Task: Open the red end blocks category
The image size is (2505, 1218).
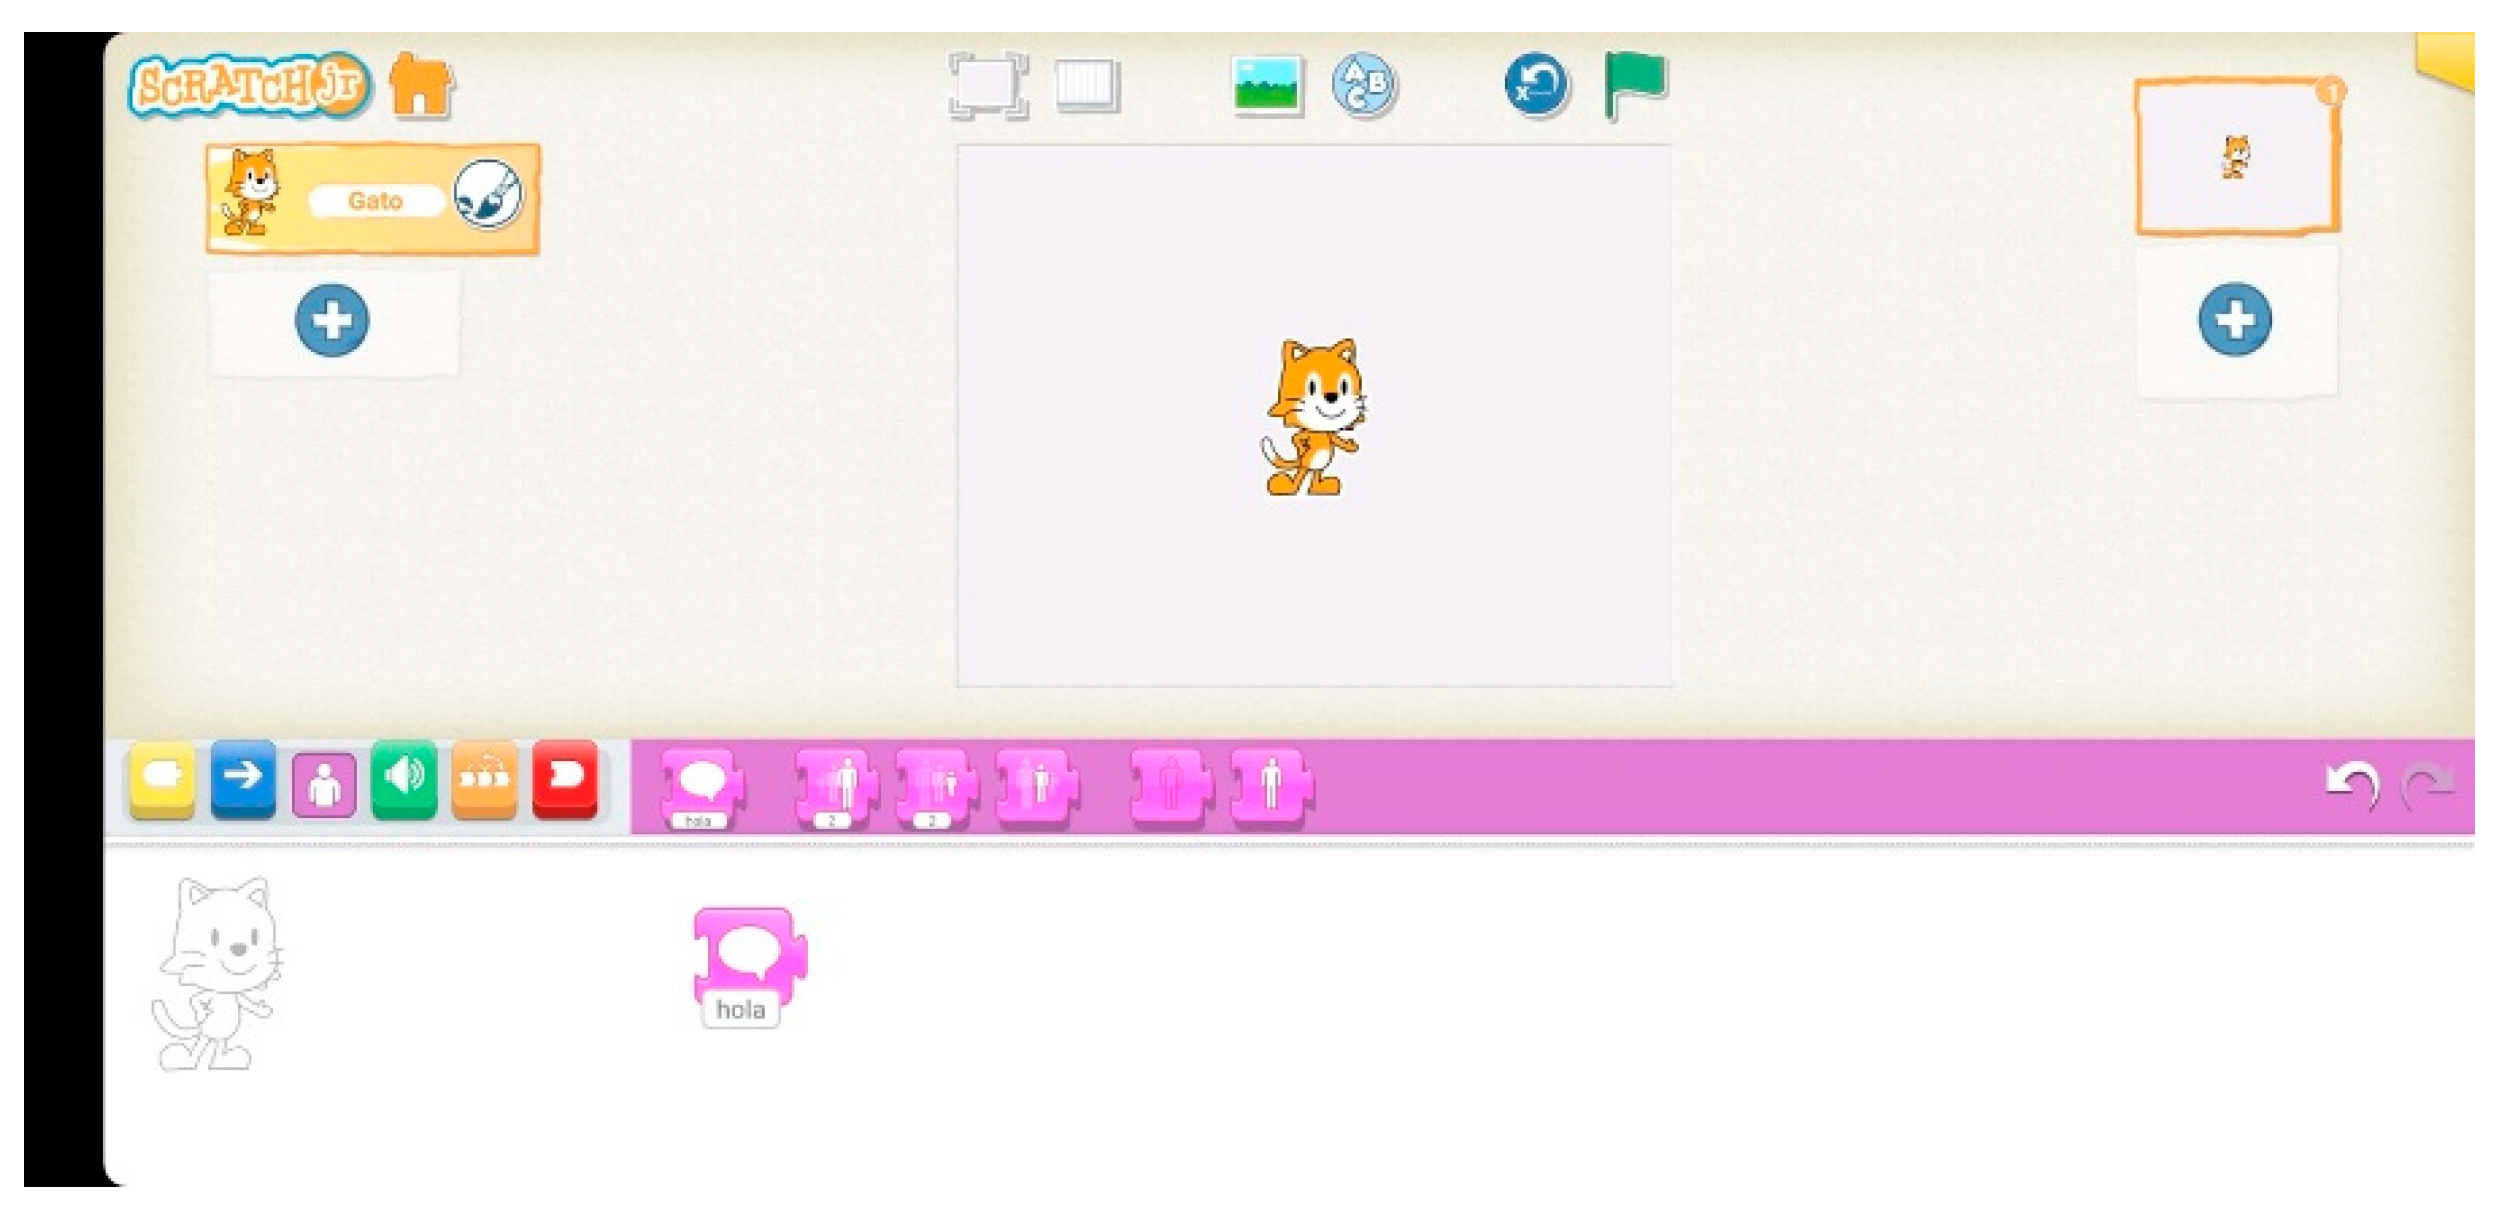Action: click(565, 780)
